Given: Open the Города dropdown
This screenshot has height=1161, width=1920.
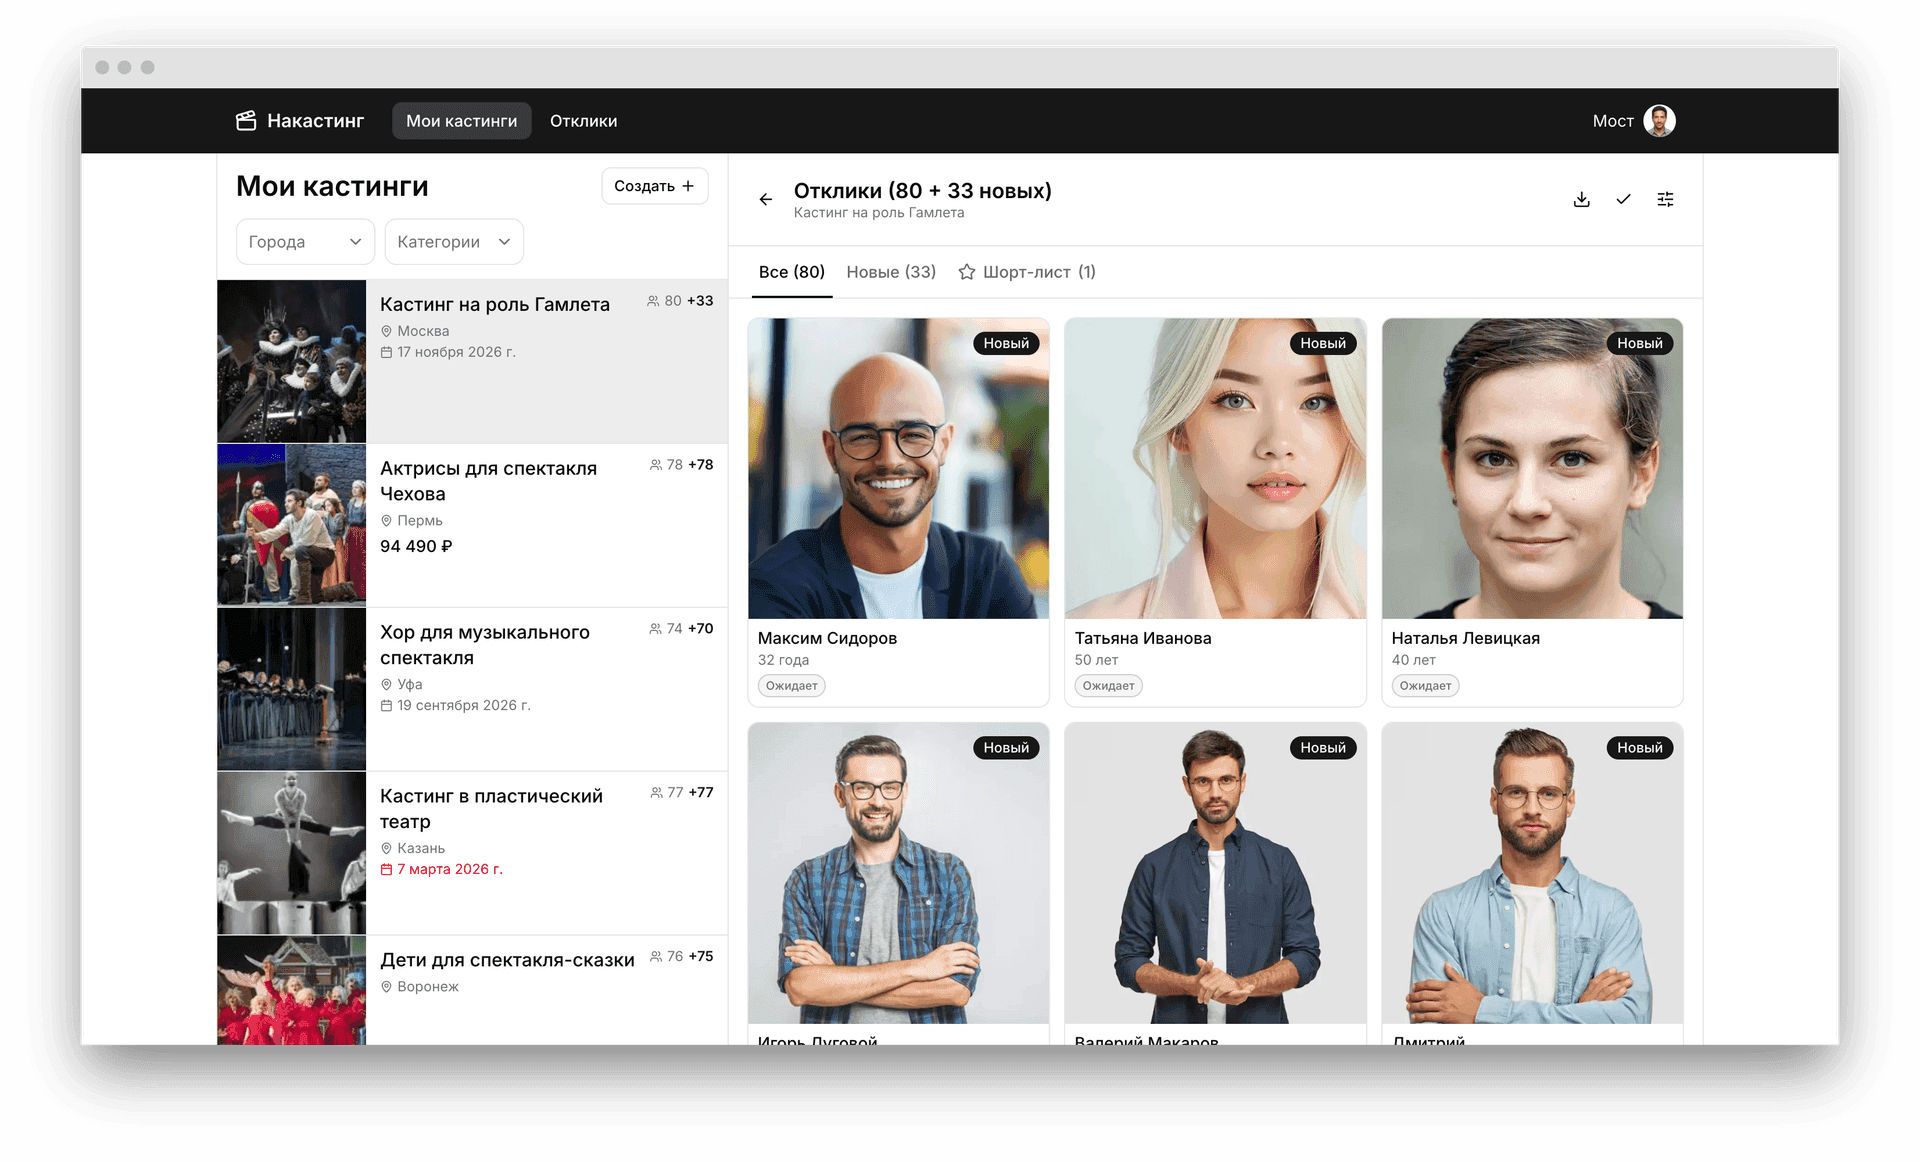Looking at the screenshot, I should click(x=305, y=242).
